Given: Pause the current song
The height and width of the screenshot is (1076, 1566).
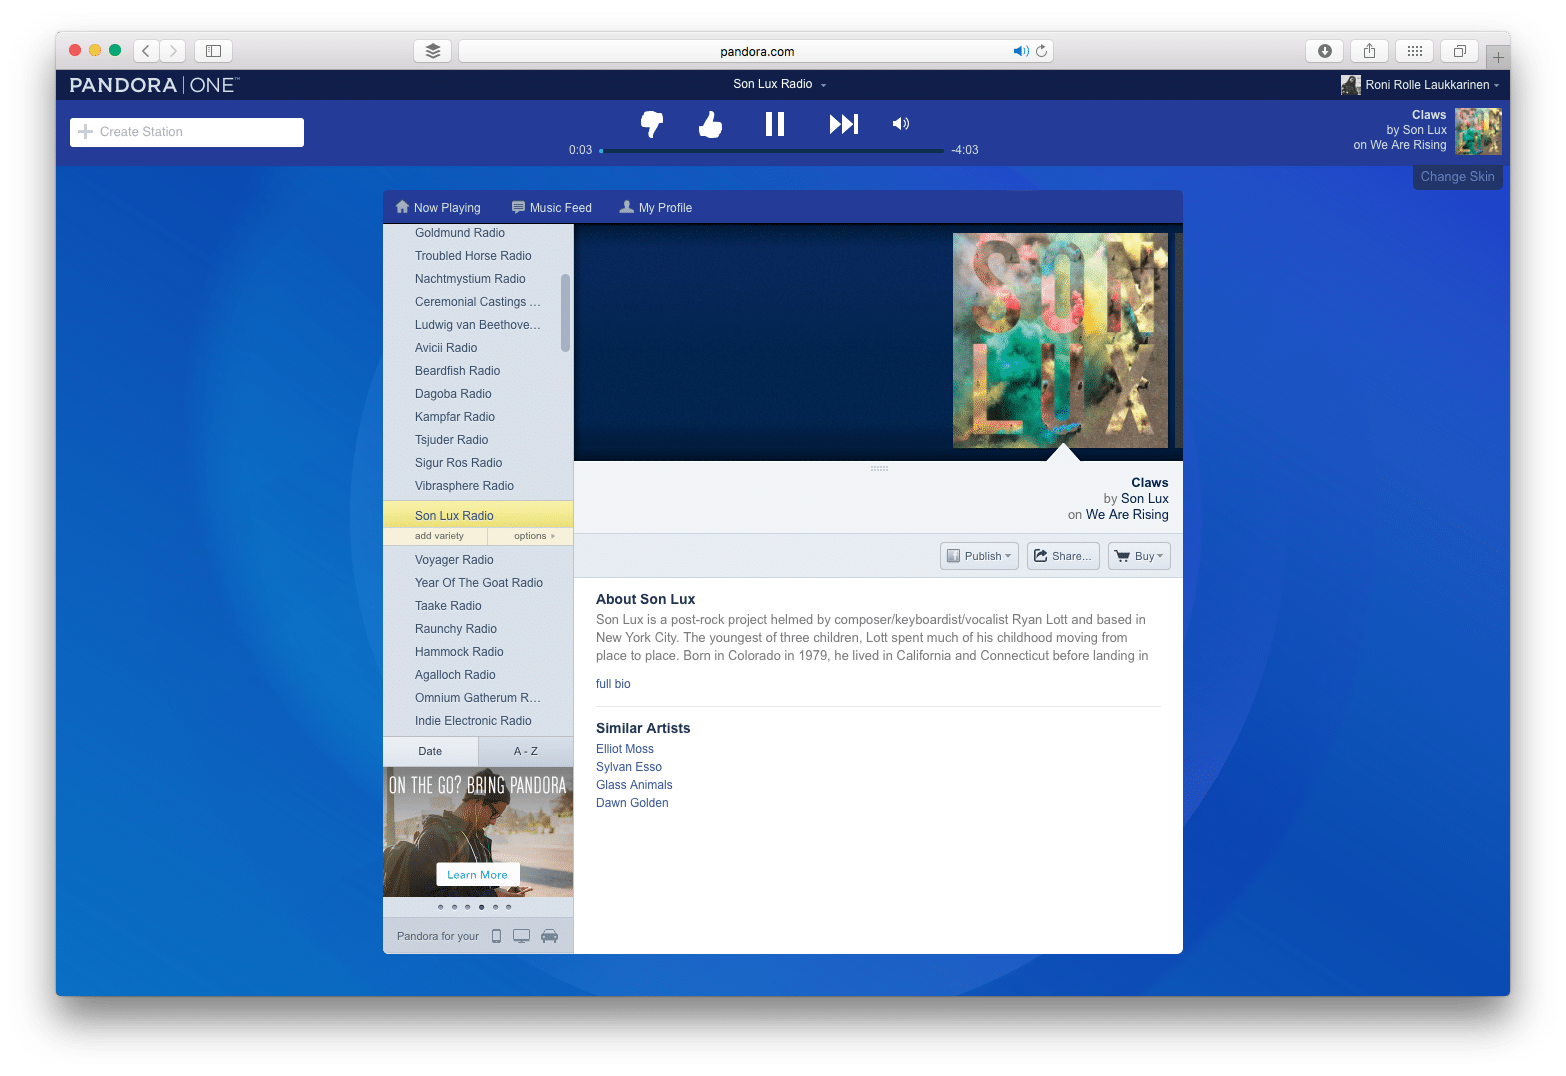Looking at the screenshot, I should click(x=775, y=124).
